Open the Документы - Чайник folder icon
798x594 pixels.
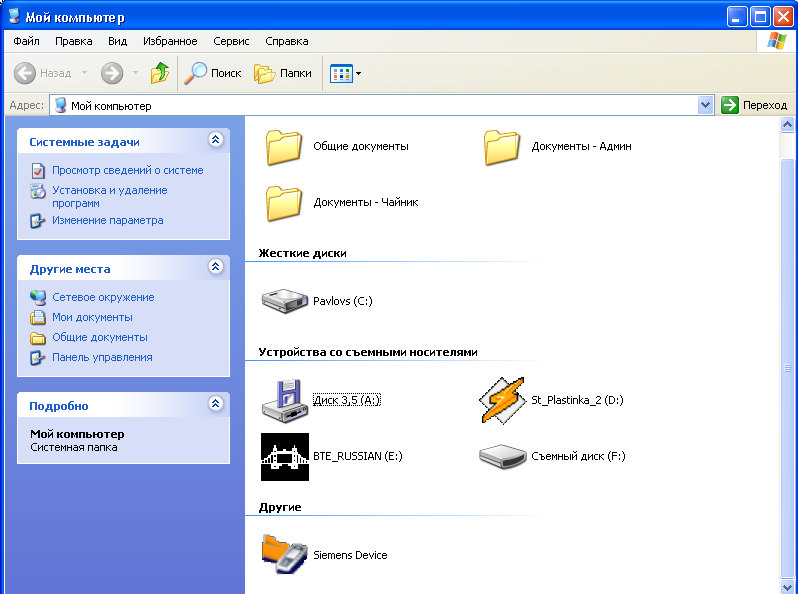coord(283,203)
